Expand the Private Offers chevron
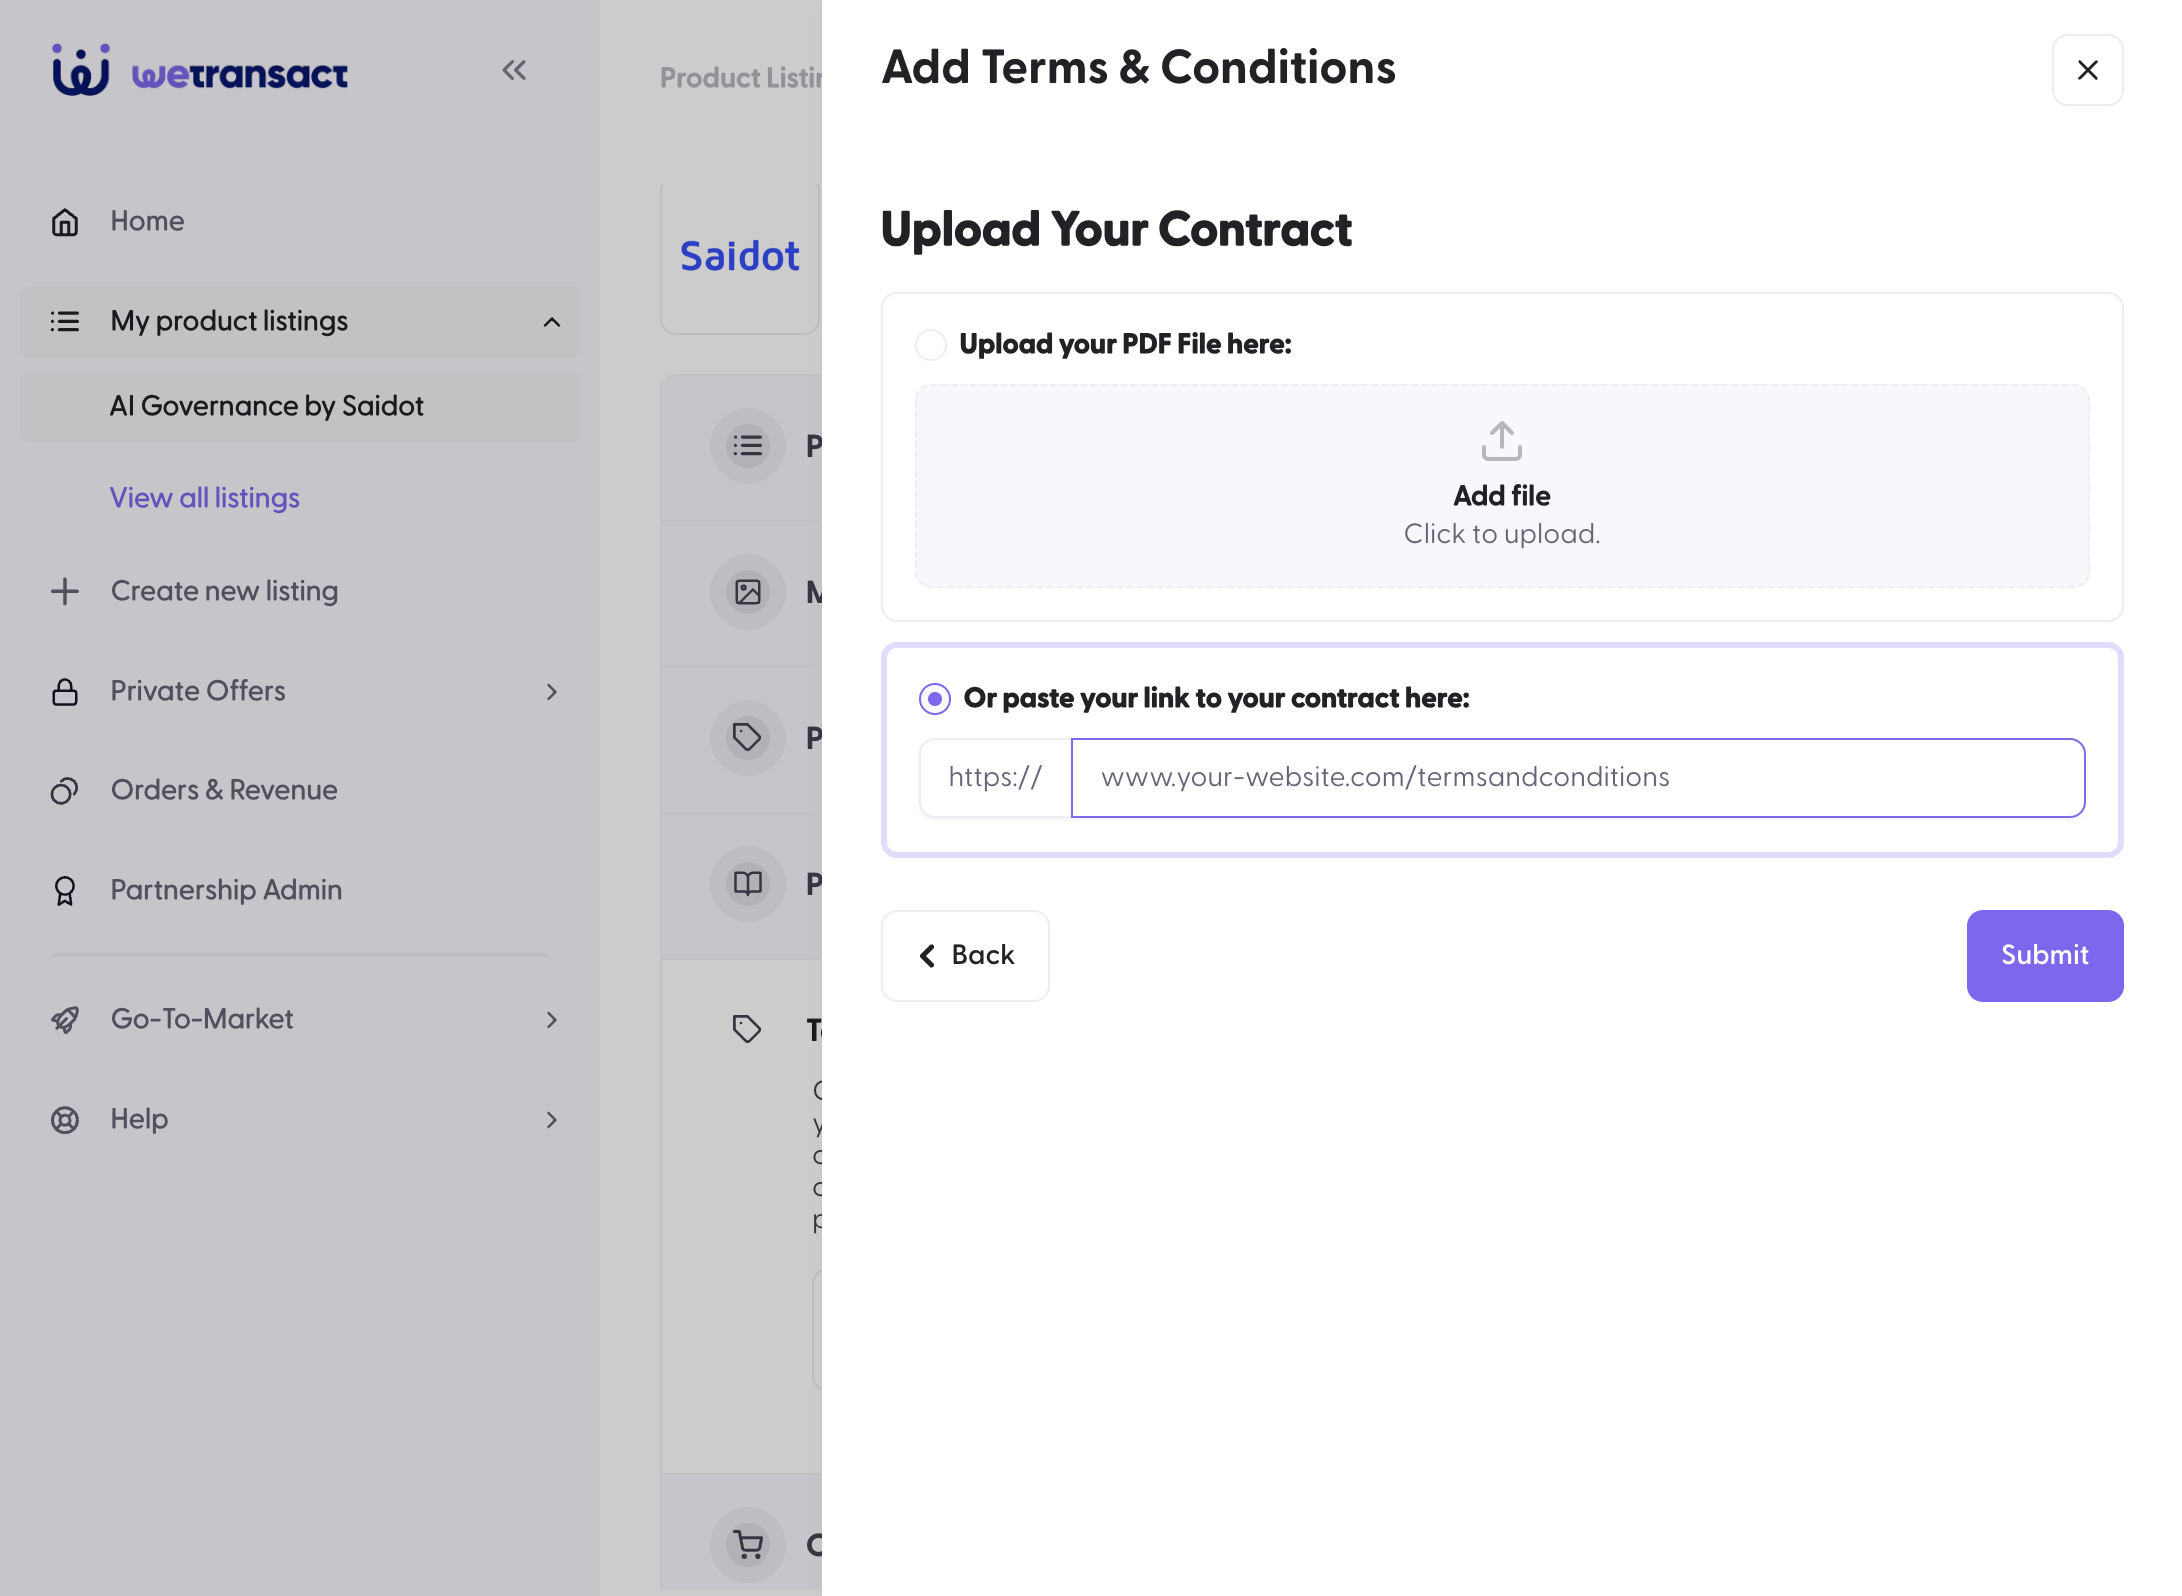 (552, 692)
